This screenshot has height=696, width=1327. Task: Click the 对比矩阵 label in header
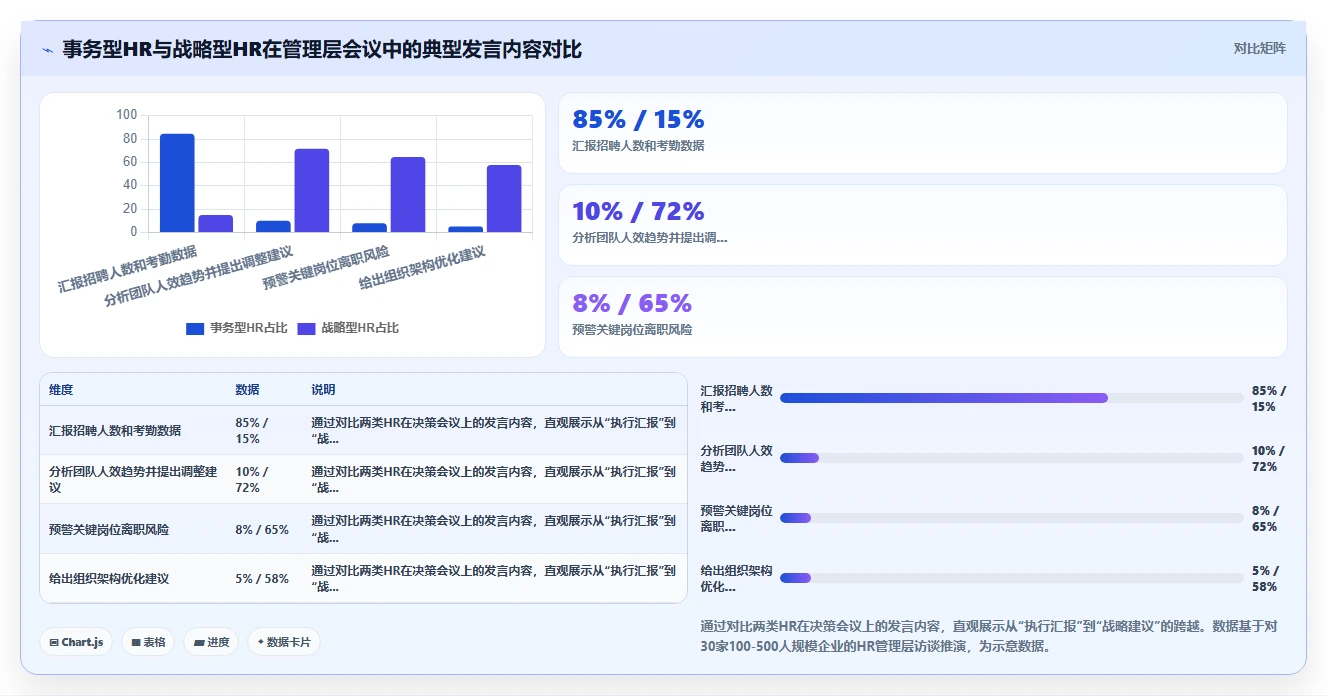tap(1259, 48)
